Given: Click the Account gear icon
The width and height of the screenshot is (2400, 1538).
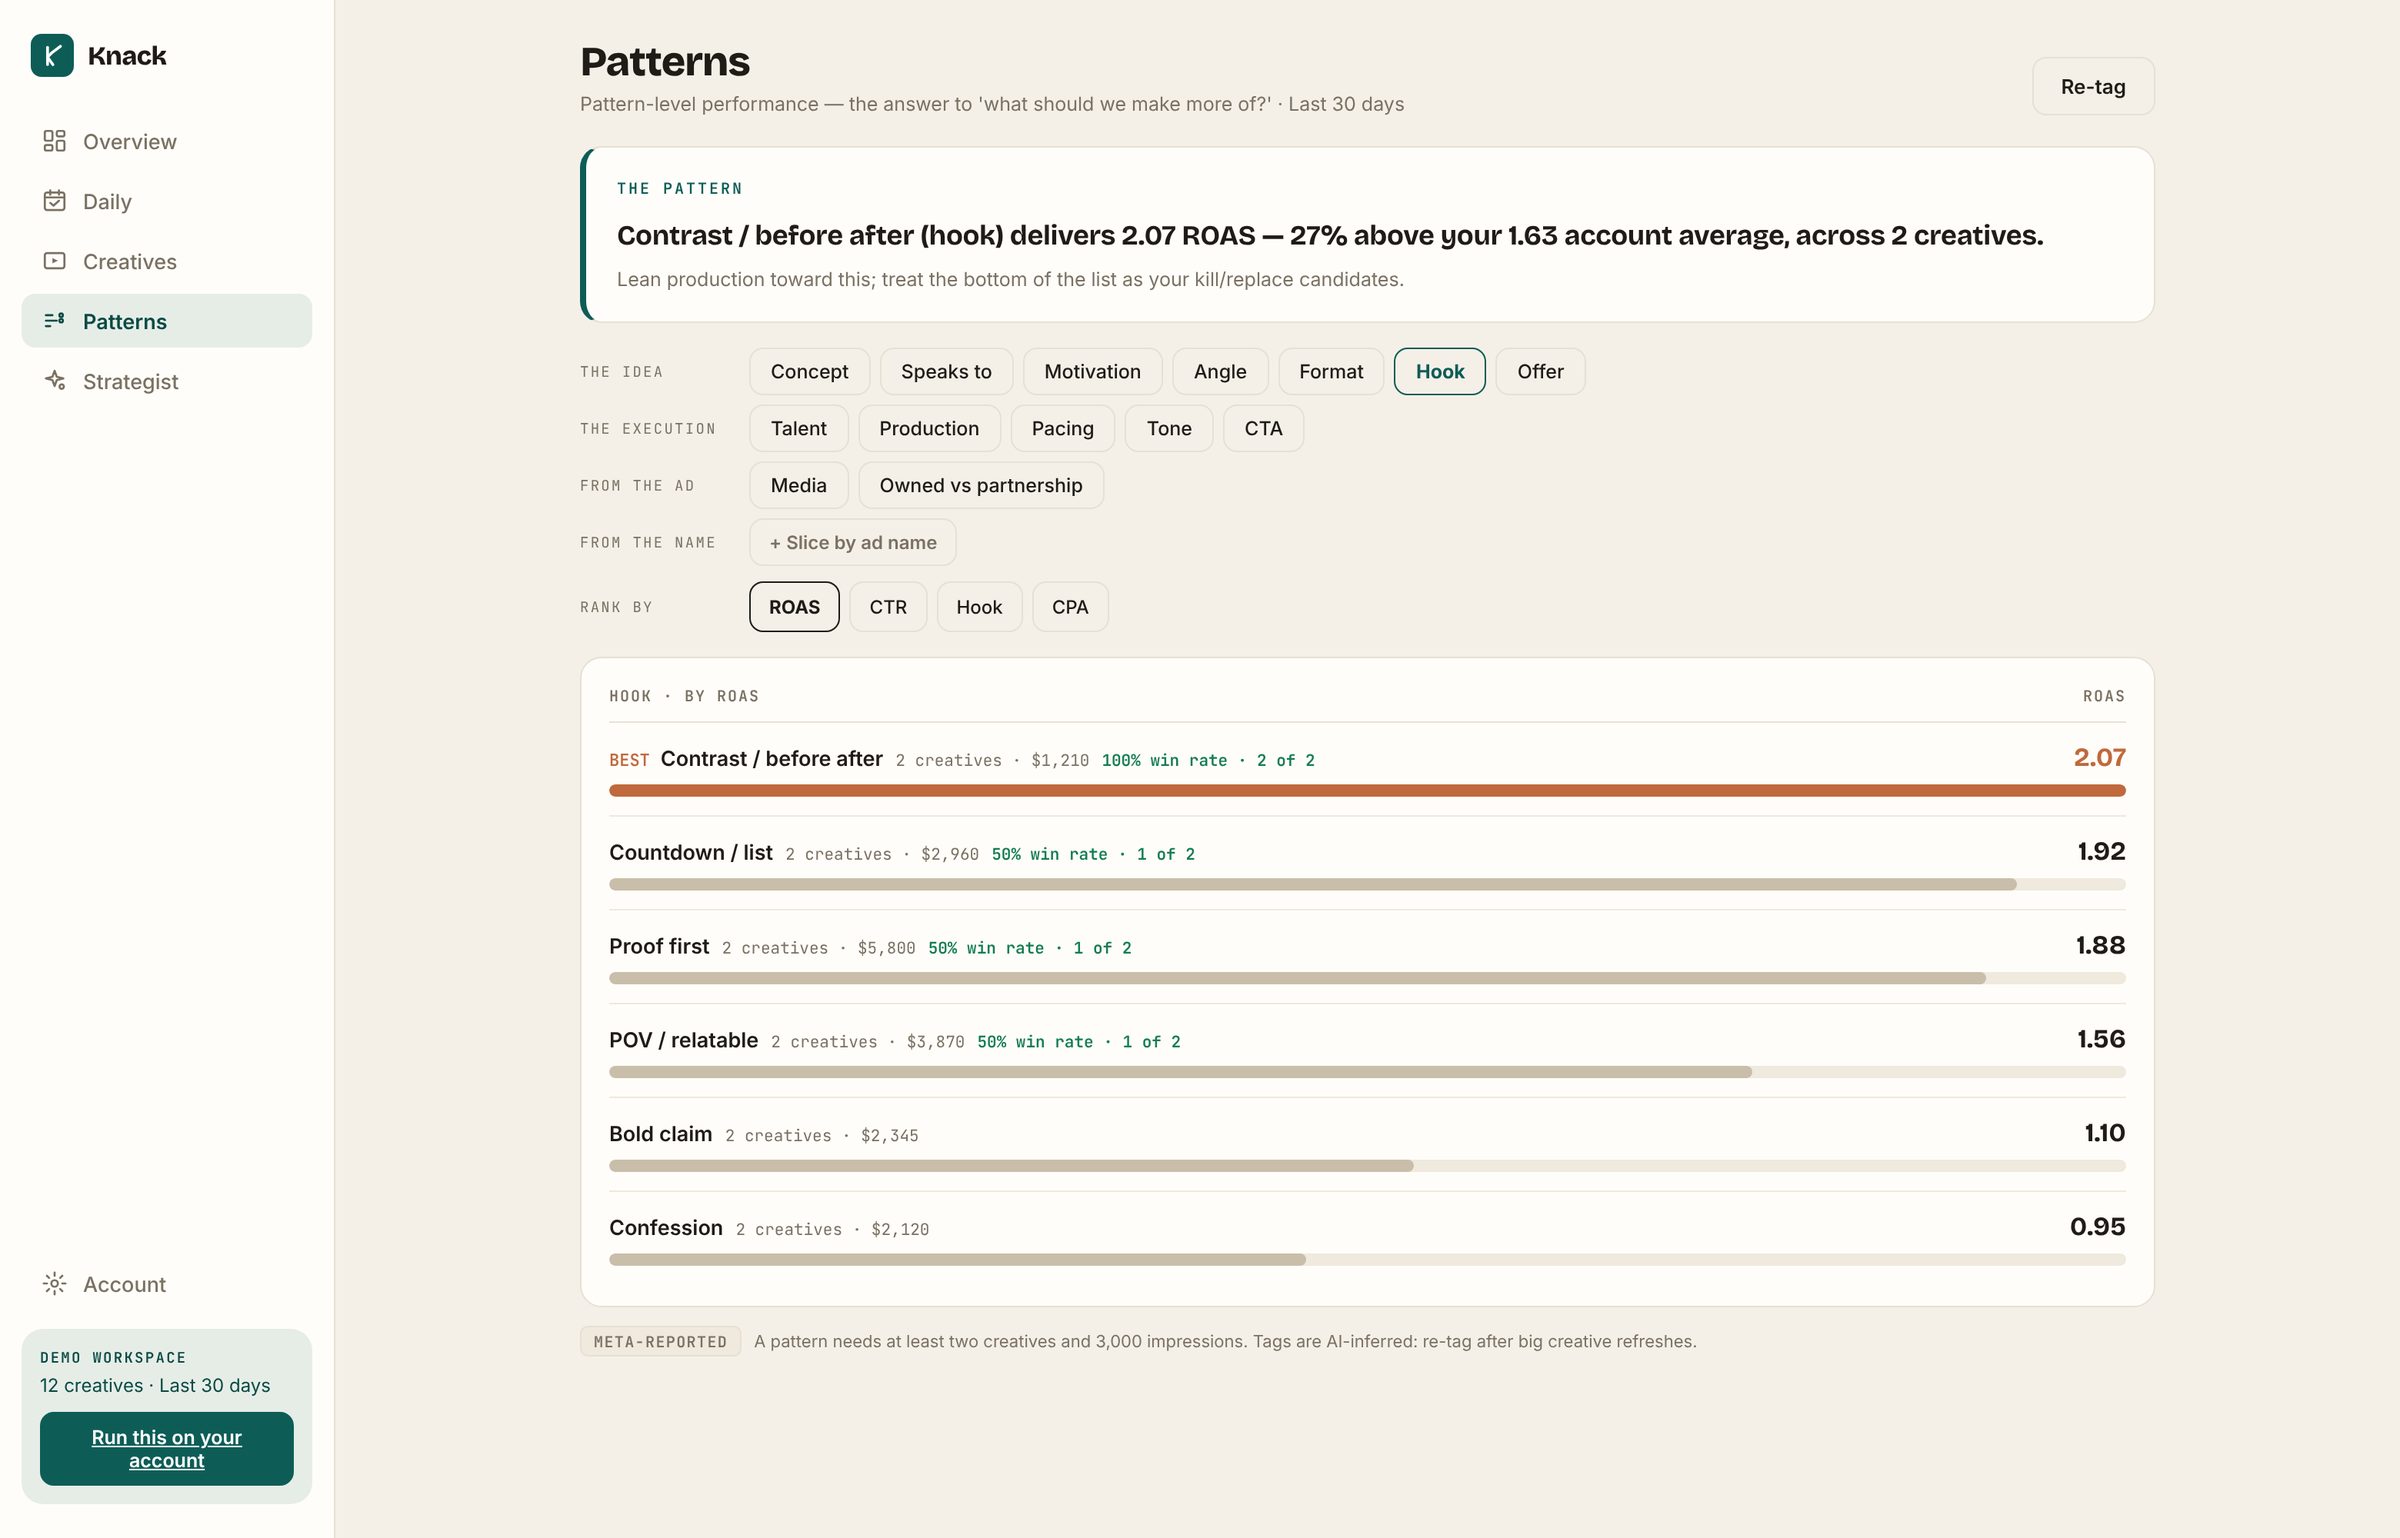Looking at the screenshot, I should click(54, 1284).
